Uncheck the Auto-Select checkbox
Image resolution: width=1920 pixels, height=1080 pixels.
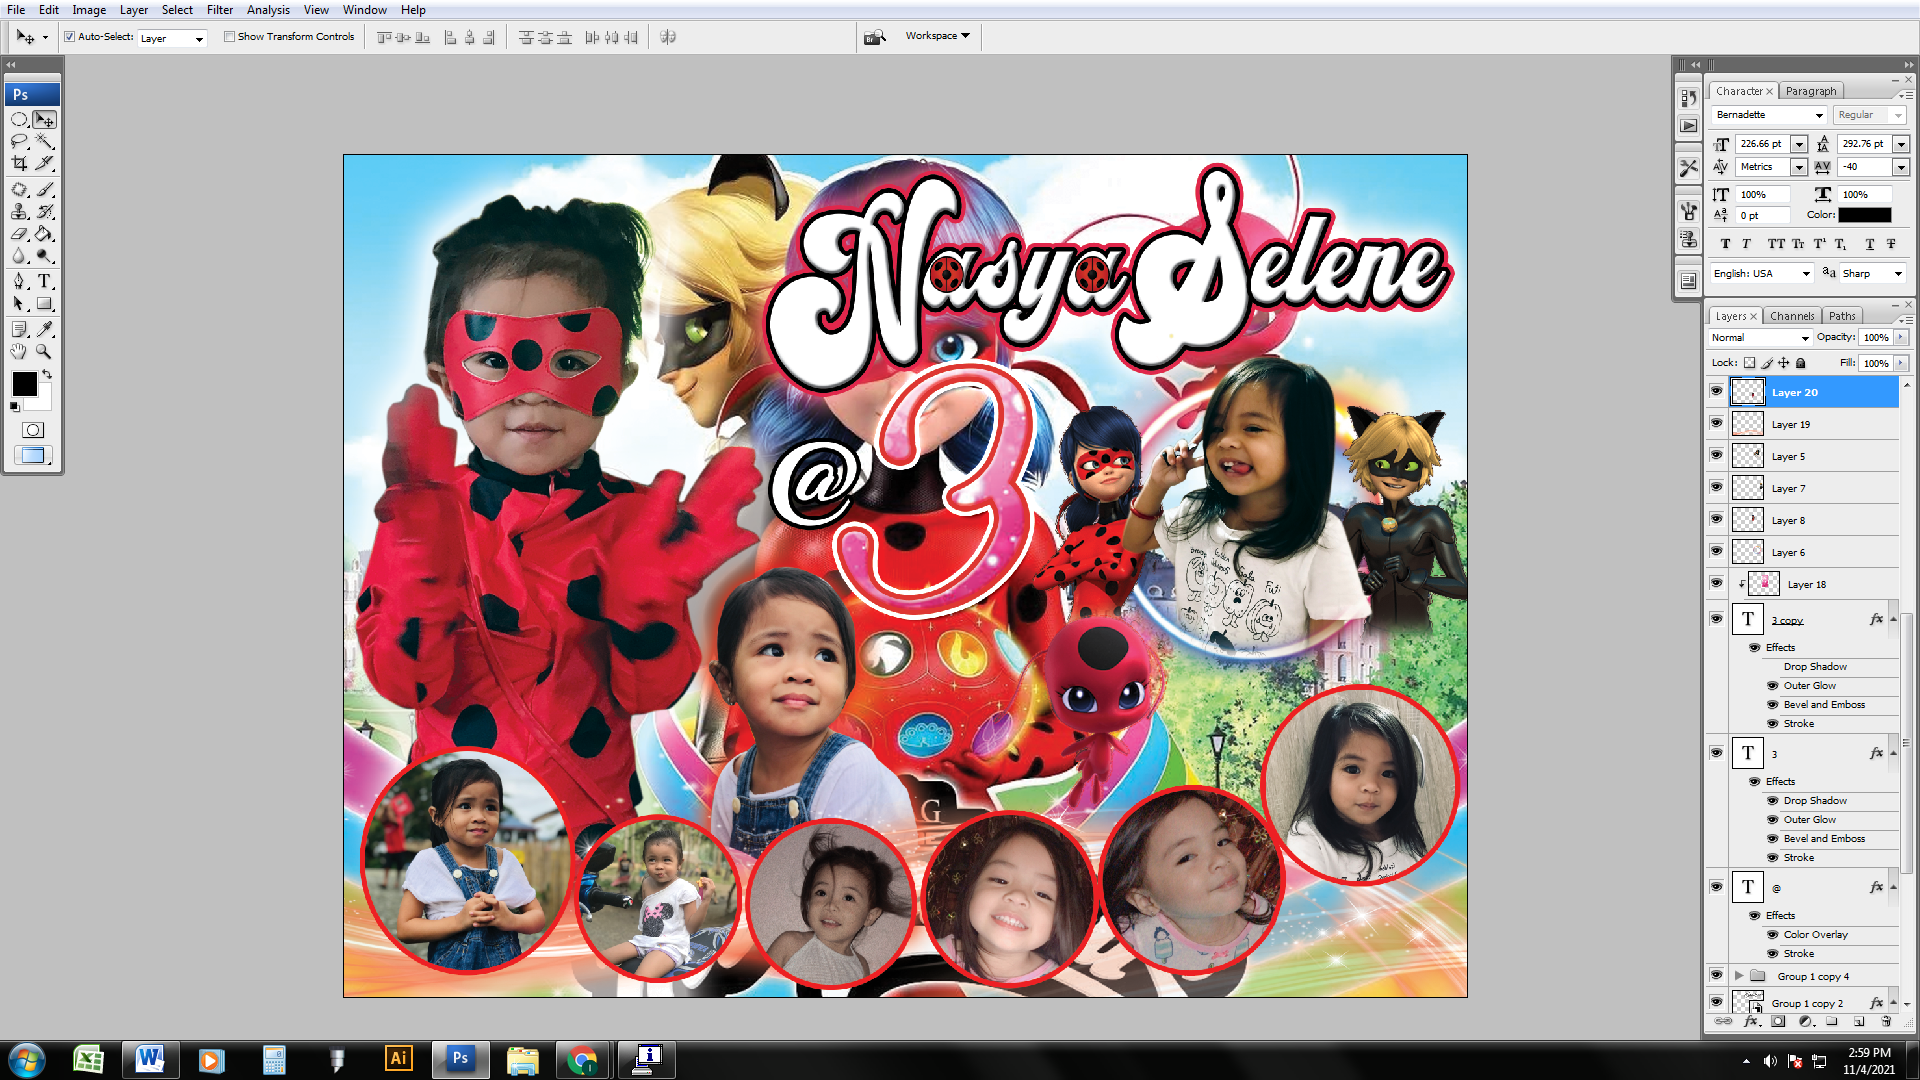coord(70,37)
